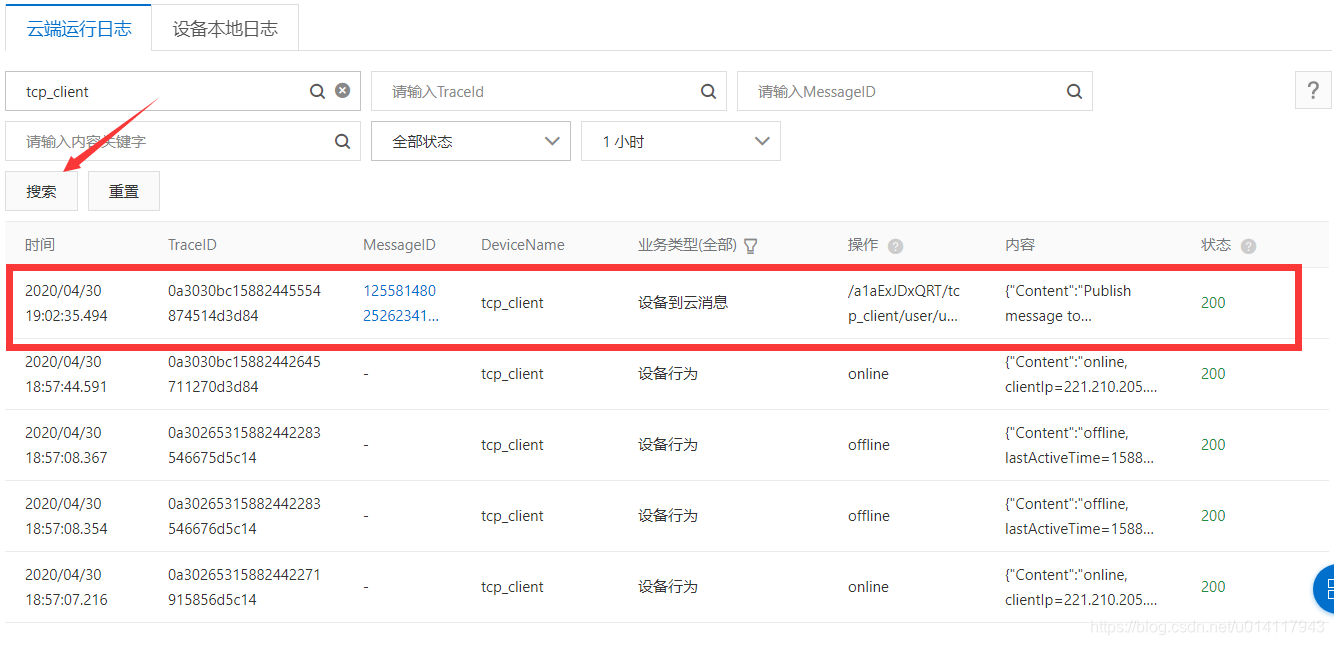Screen dimensions: 1334x645
Task: Select TraceID 0a30265315882442271915856d5c14
Action: click(244, 587)
